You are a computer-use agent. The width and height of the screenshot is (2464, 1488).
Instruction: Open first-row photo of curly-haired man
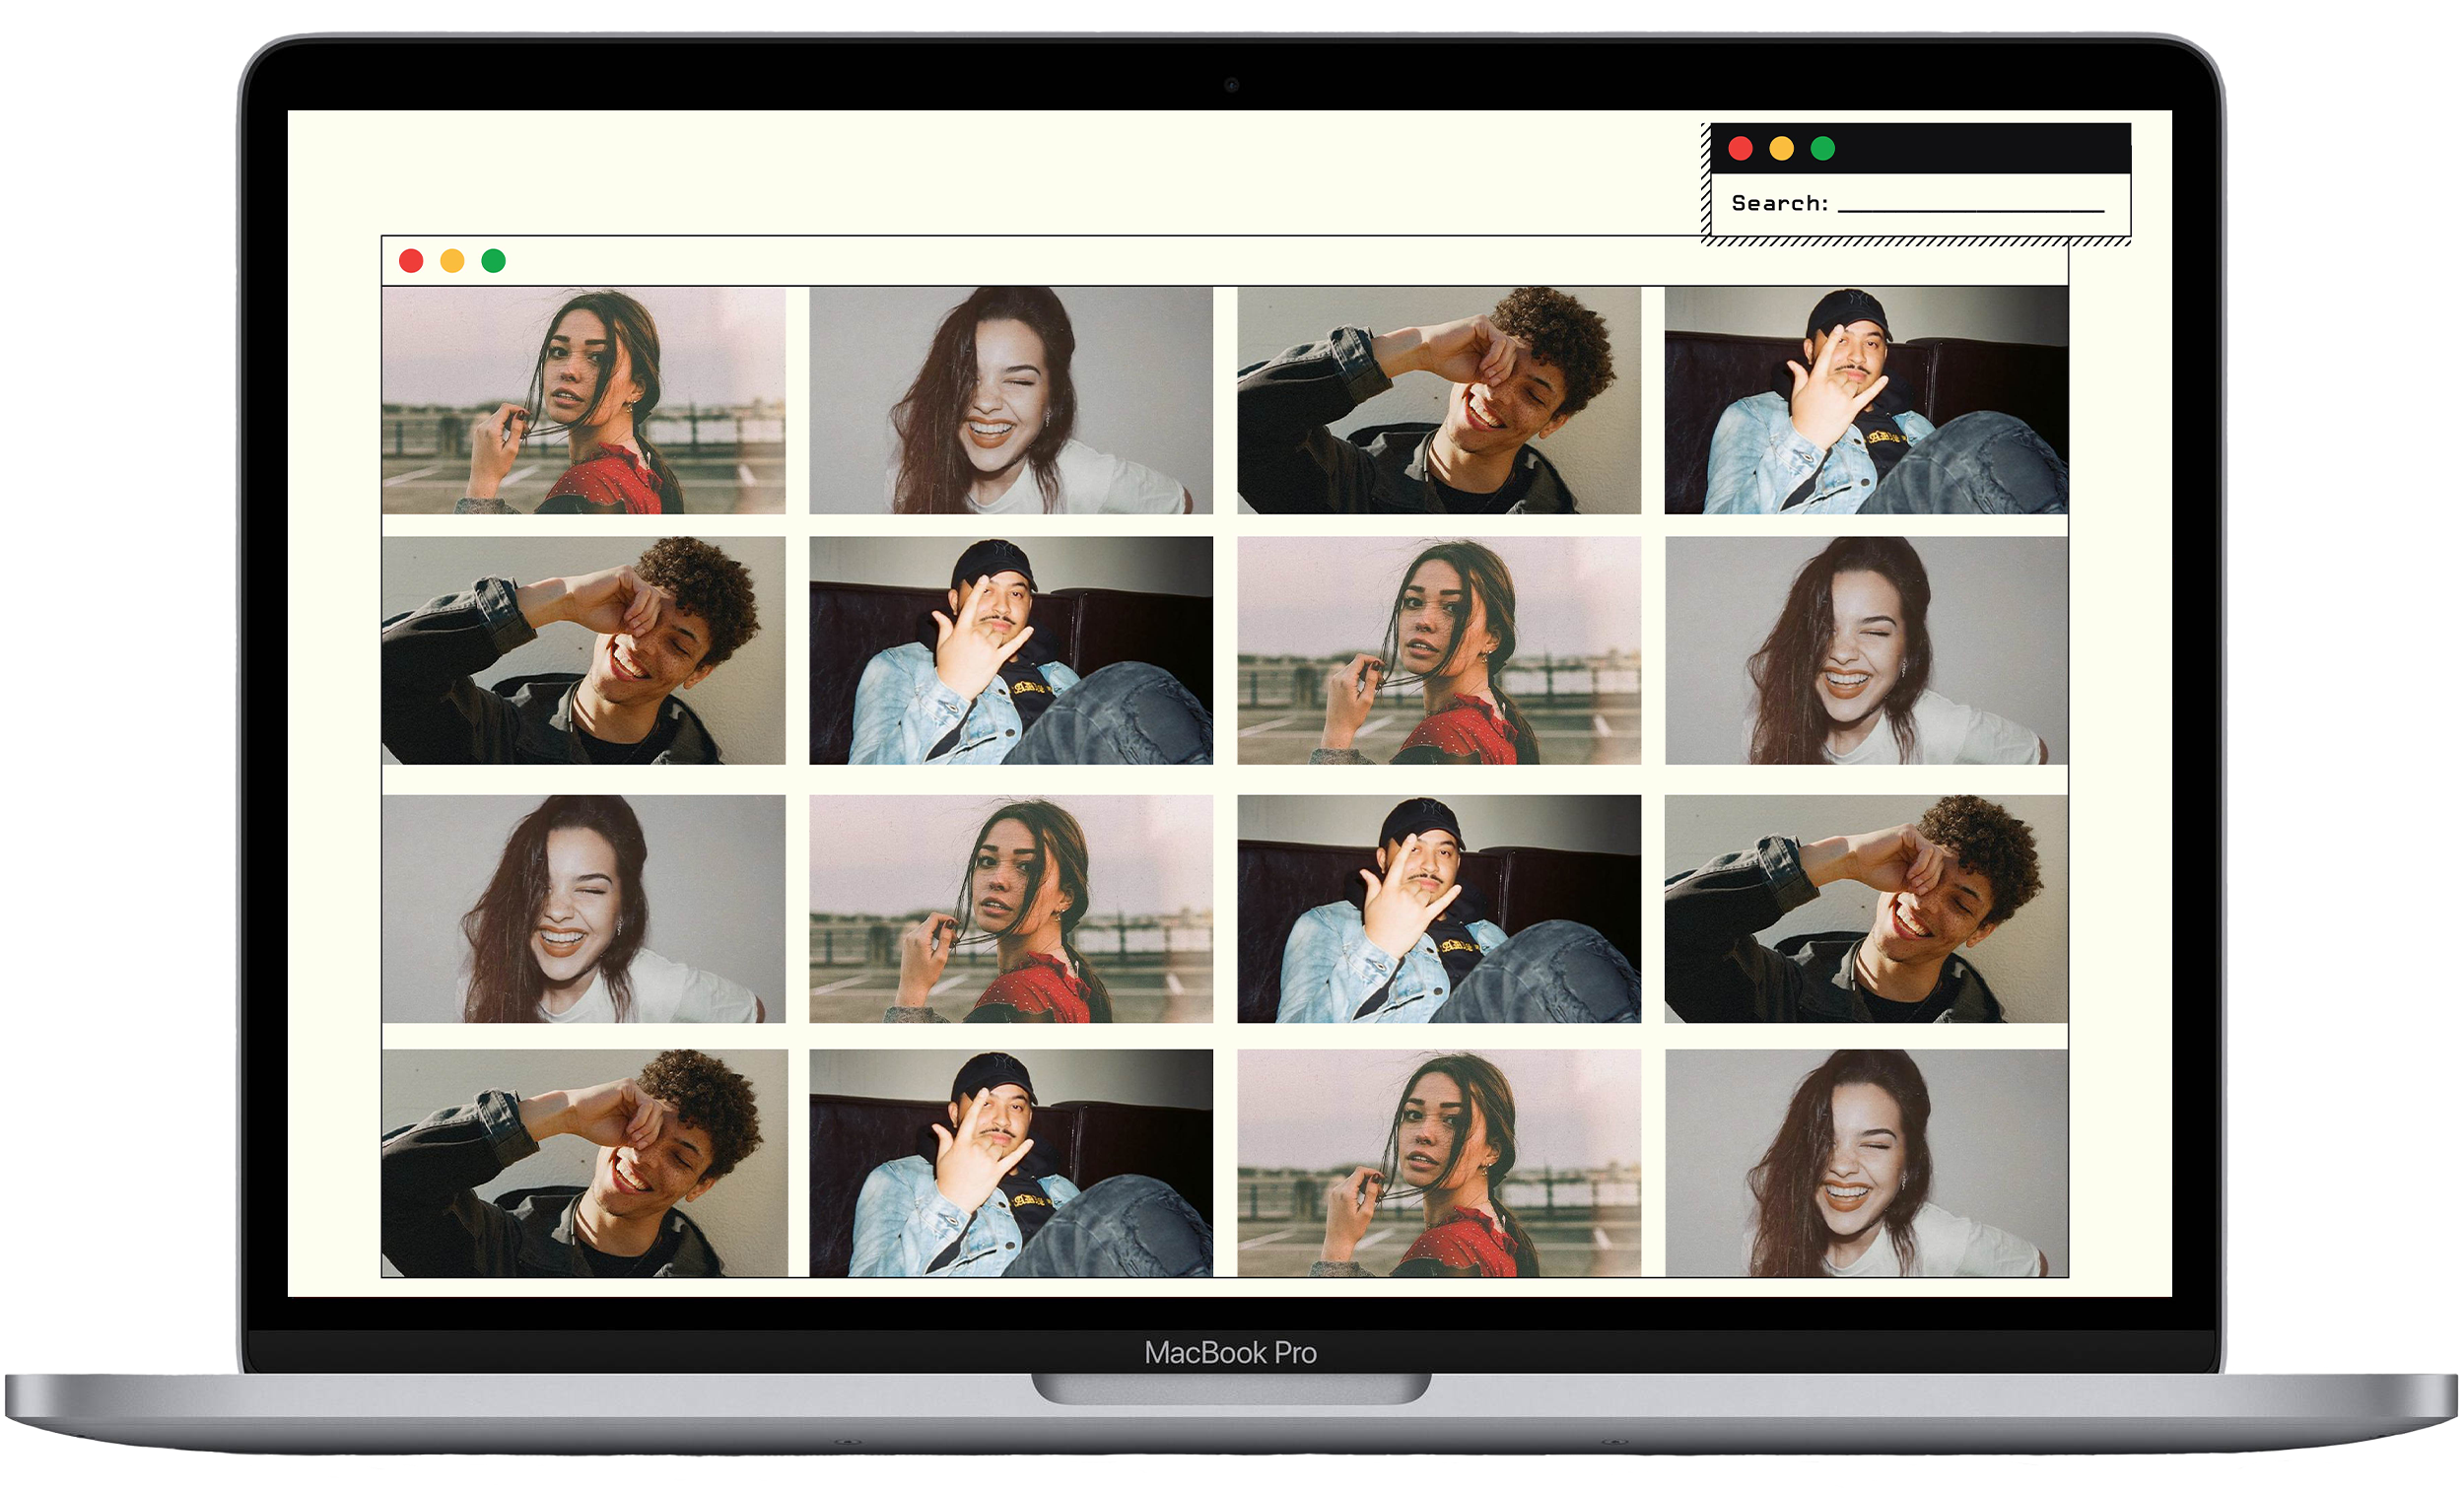tap(1438, 400)
